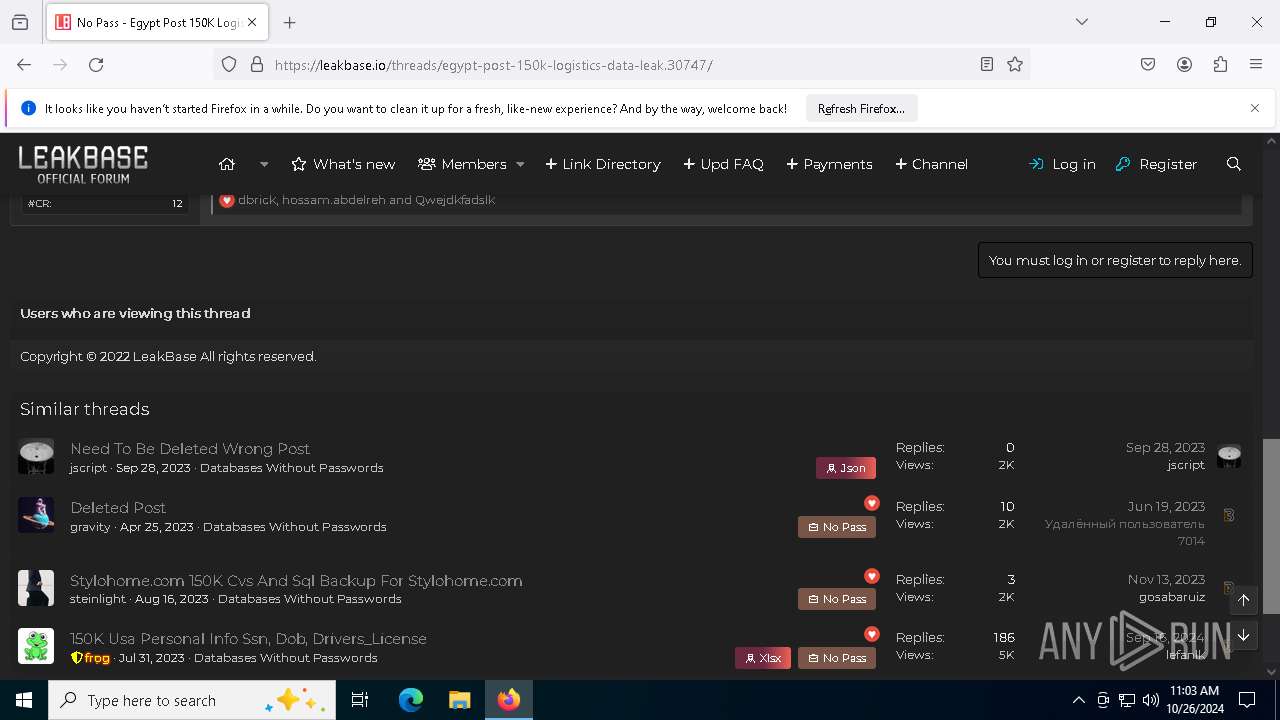Click the taskbar search box
Image resolution: width=1280 pixels, height=720 pixels.
[192, 700]
